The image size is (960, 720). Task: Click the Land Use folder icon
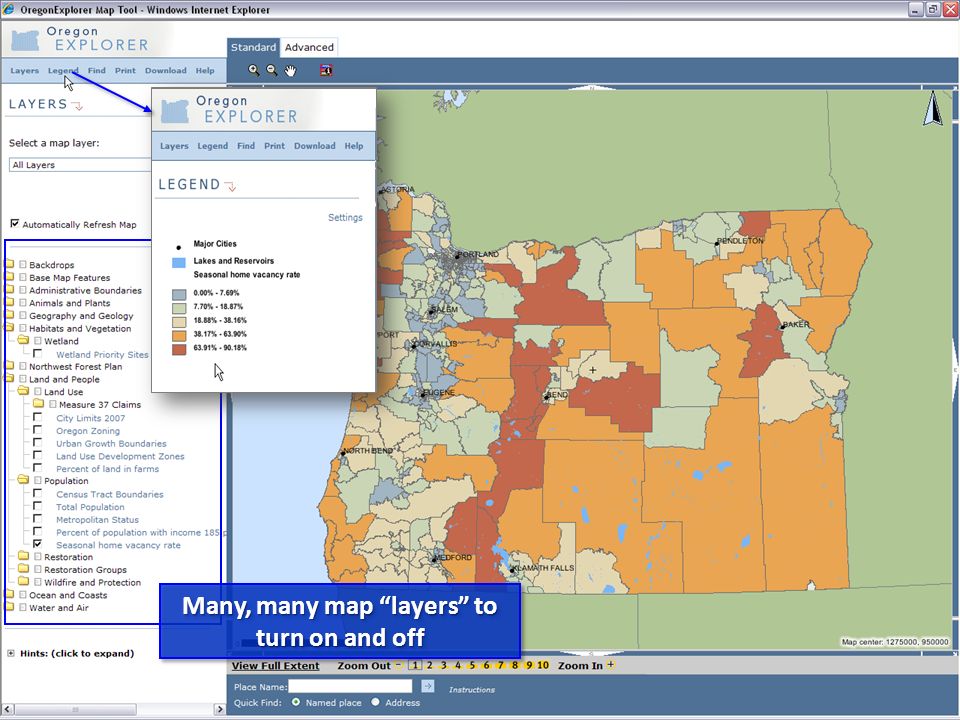(x=23, y=391)
